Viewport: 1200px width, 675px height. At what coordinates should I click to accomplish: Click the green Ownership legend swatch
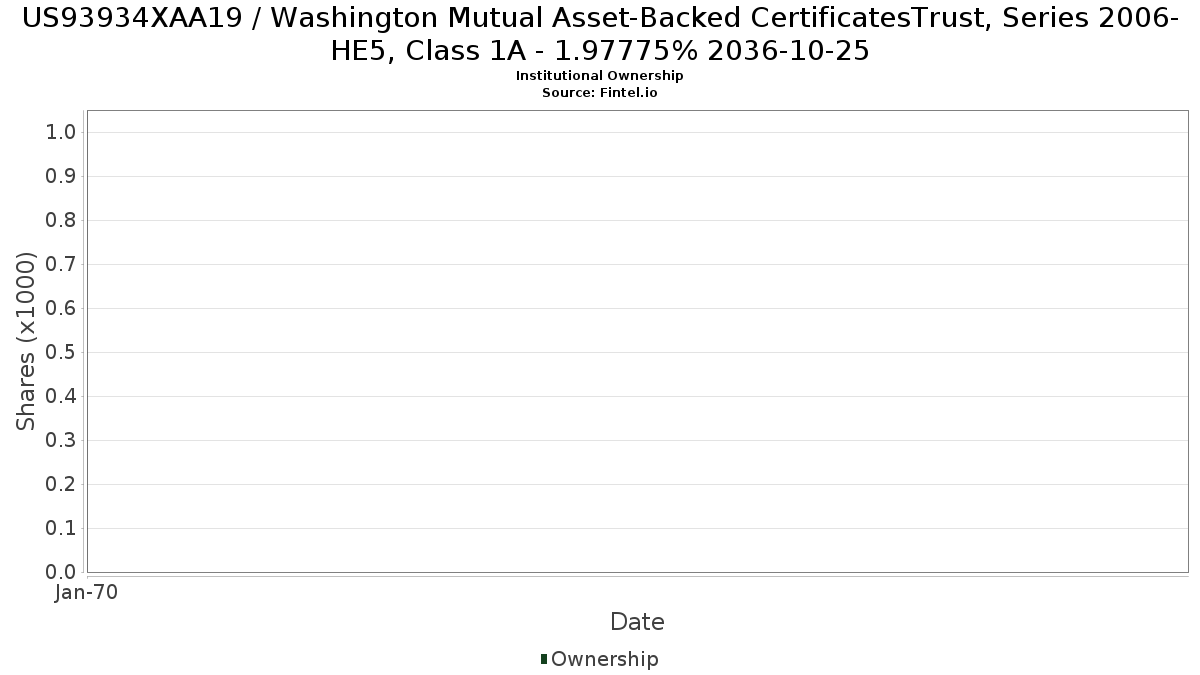point(544,659)
